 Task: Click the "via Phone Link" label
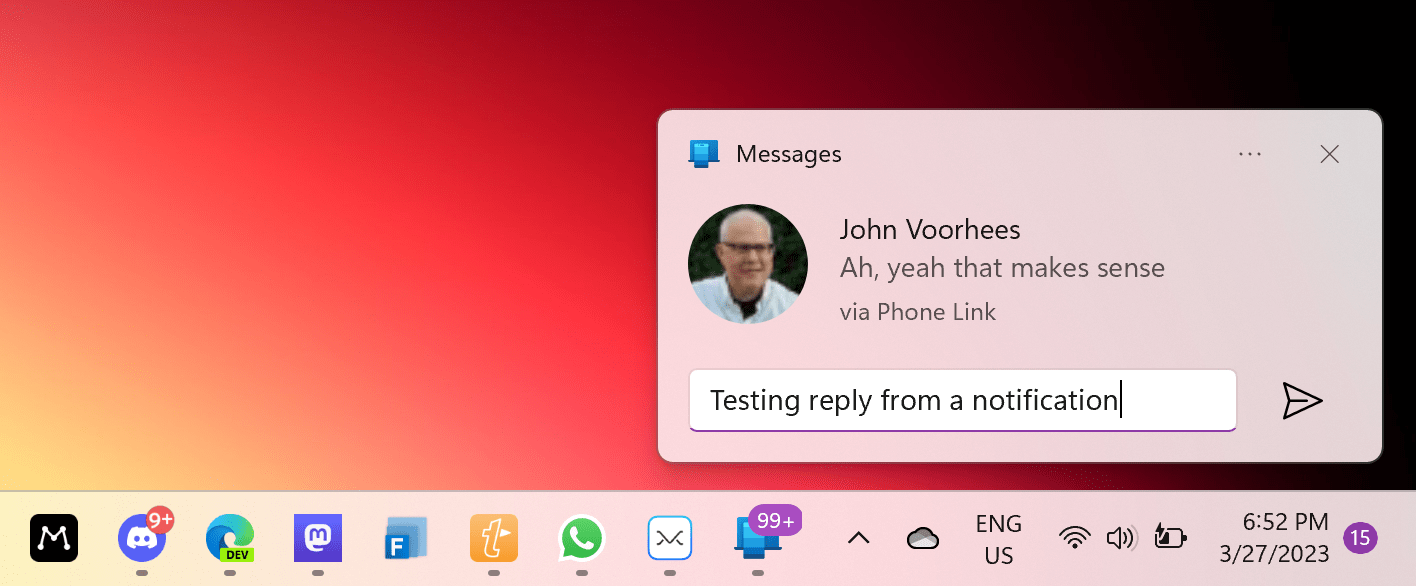[x=918, y=312]
